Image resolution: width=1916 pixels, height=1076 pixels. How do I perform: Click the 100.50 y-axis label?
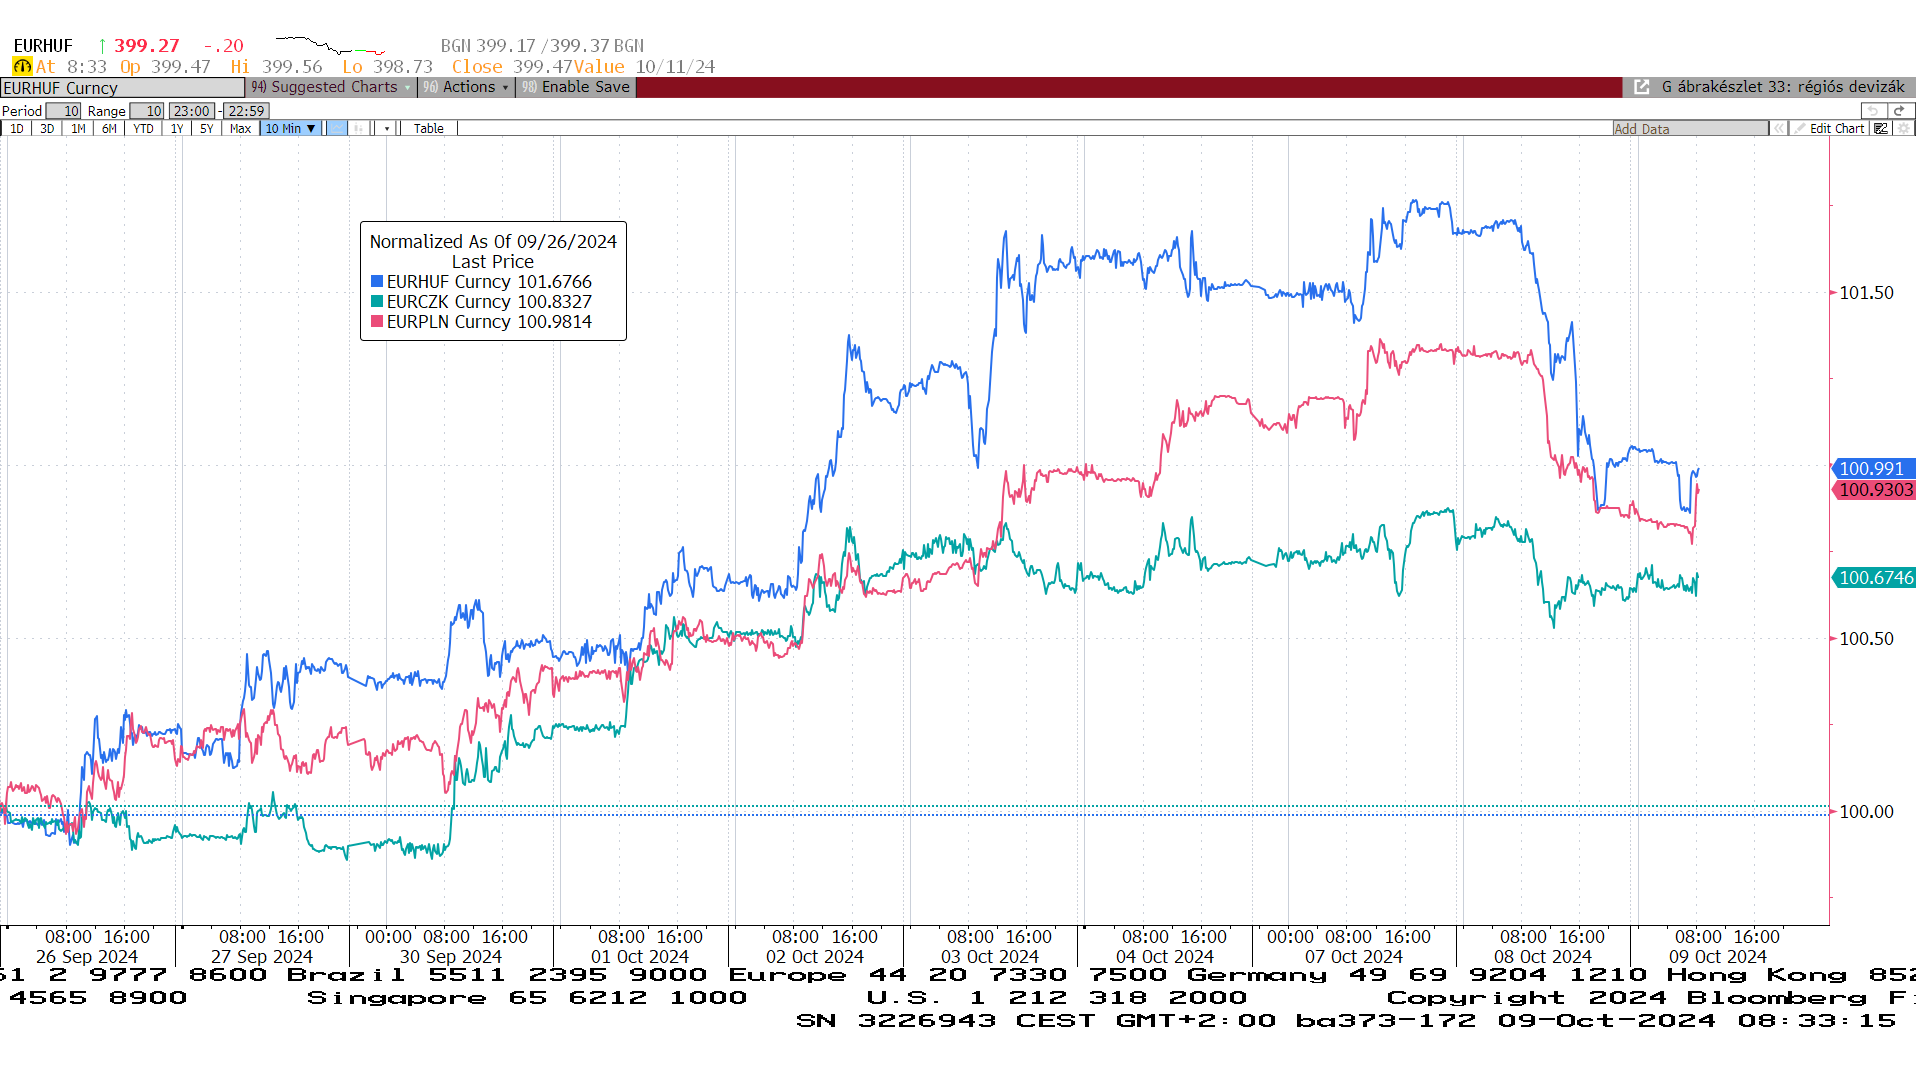[x=1866, y=639]
